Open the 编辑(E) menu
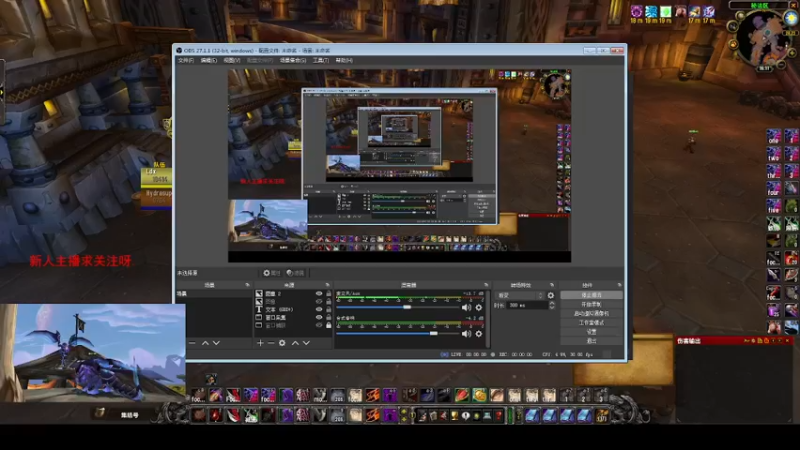Image resolution: width=800 pixels, height=450 pixels. coord(208,60)
